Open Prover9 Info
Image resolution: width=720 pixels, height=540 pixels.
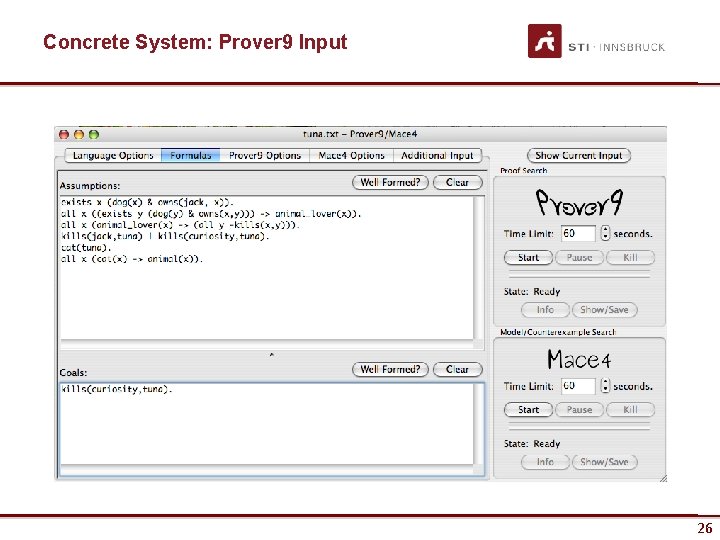pyautogui.click(x=545, y=310)
